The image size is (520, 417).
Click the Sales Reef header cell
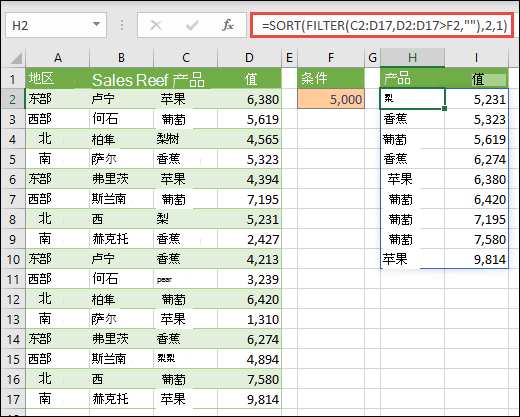pos(121,79)
